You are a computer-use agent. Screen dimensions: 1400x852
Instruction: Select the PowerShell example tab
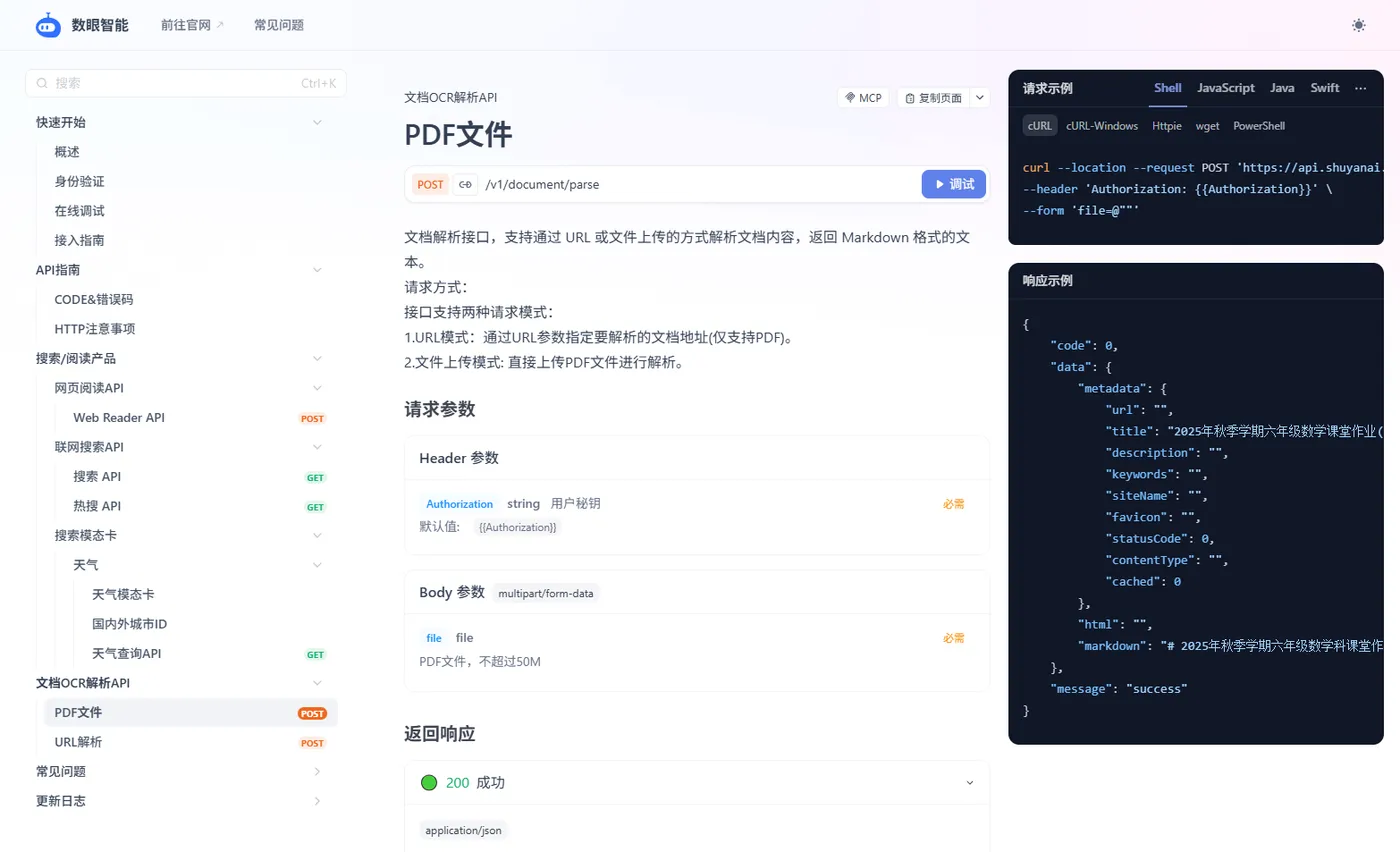[1257, 126]
